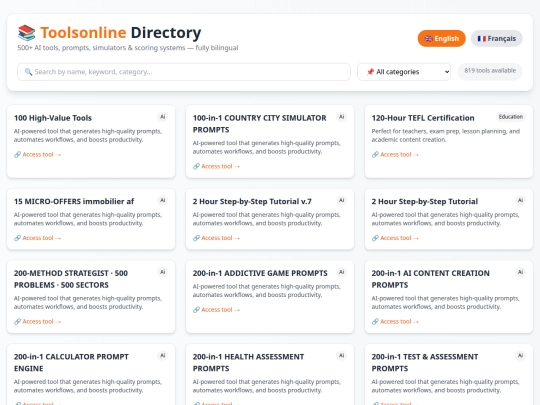Click AI tag on Health Assessment Prompts card
The image size is (540, 405).
click(x=341, y=355)
